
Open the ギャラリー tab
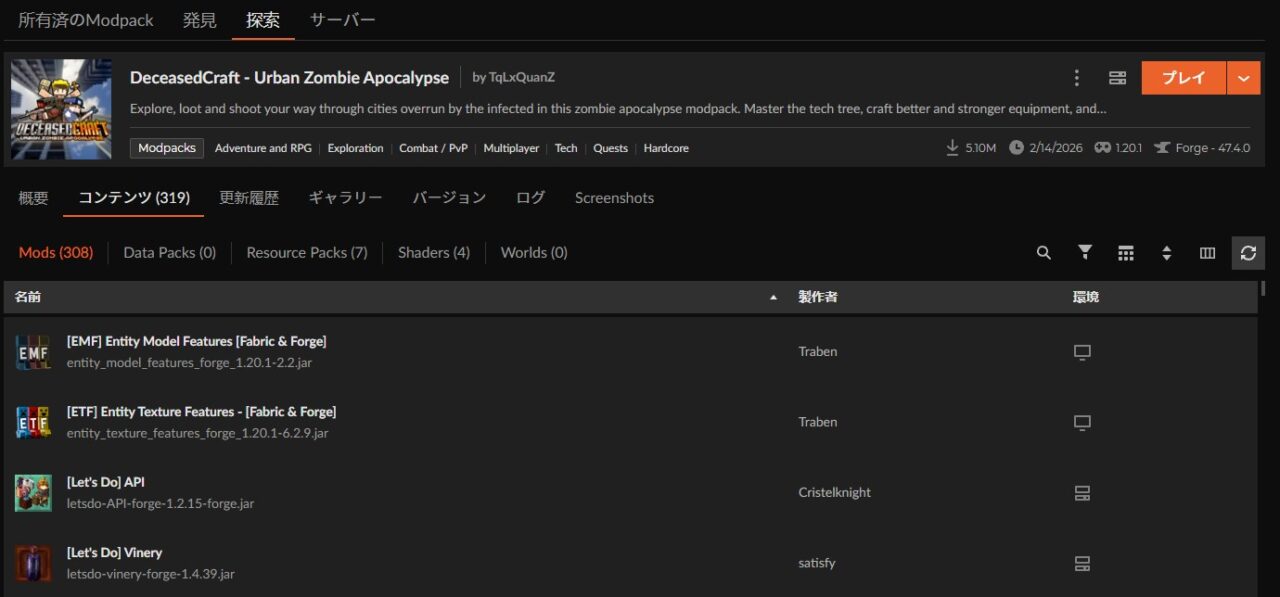pyautogui.click(x=345, y=198)
